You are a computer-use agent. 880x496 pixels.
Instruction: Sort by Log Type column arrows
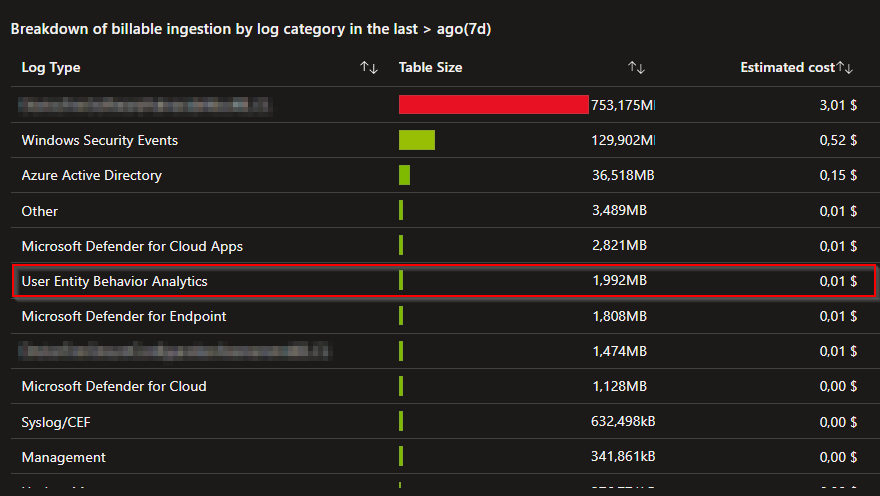tap(369, 68)
